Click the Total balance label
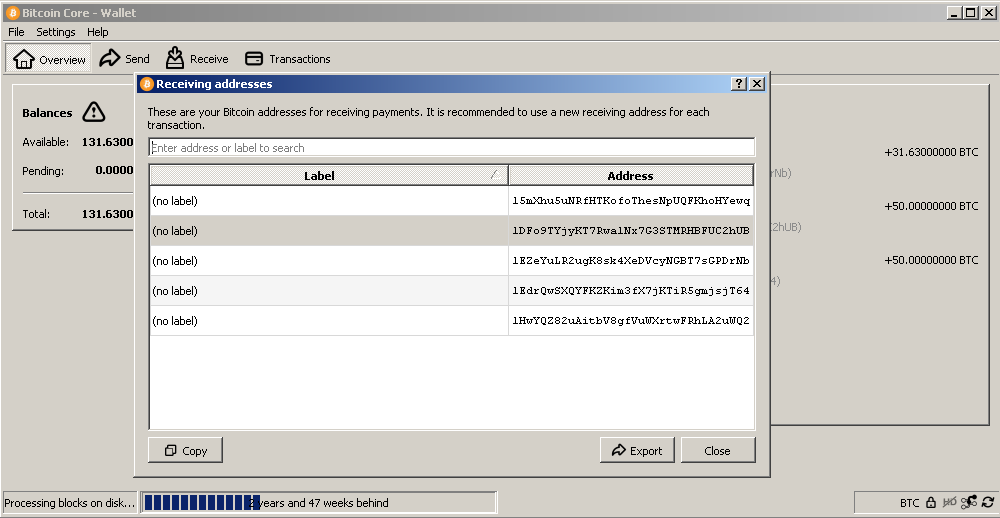 coord(36,214)
